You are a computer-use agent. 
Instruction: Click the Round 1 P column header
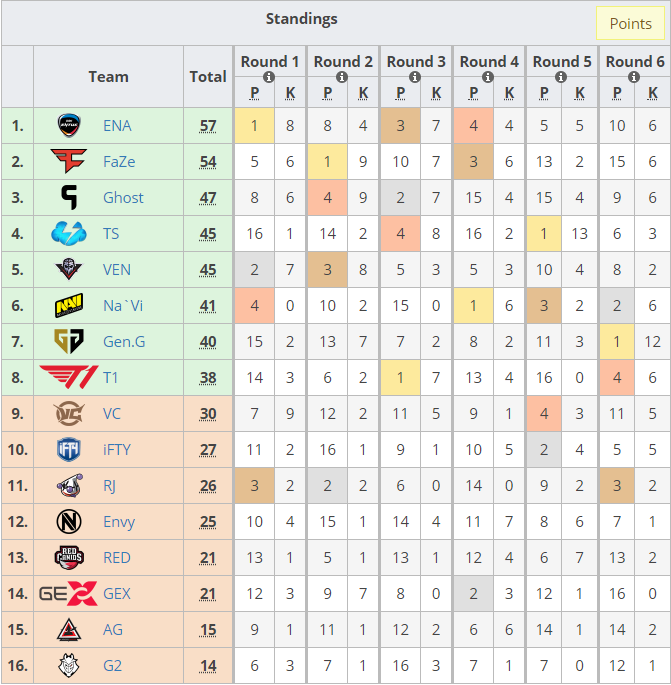point(255,93)
